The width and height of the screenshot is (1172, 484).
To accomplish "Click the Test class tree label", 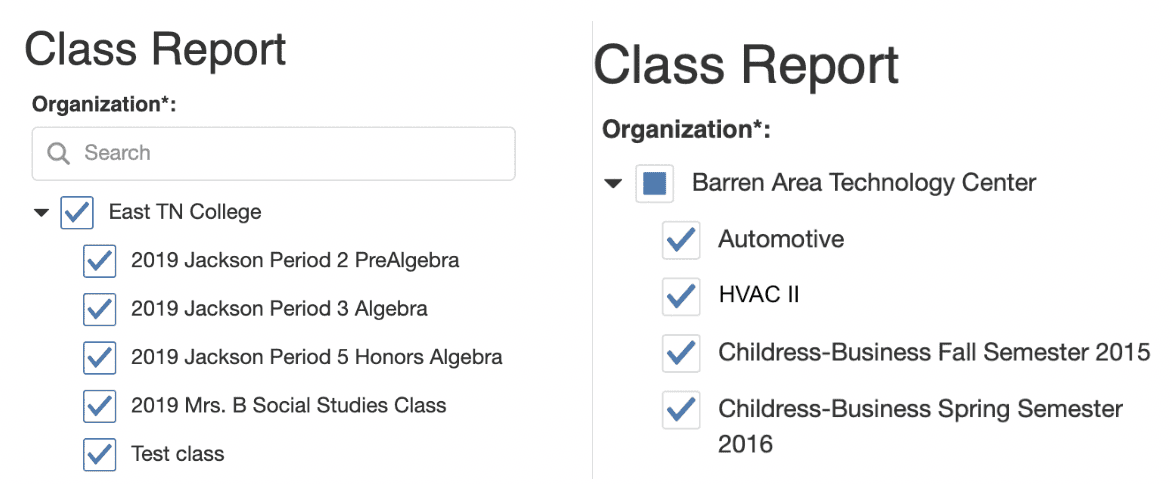I will pyautogui.click(x=177, y=454).
